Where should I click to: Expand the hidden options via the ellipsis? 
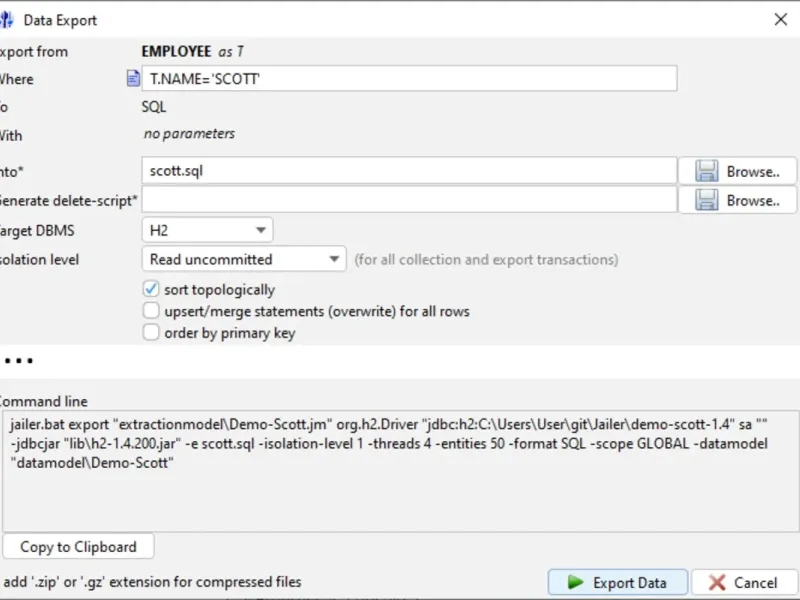(x=18, y=360)
